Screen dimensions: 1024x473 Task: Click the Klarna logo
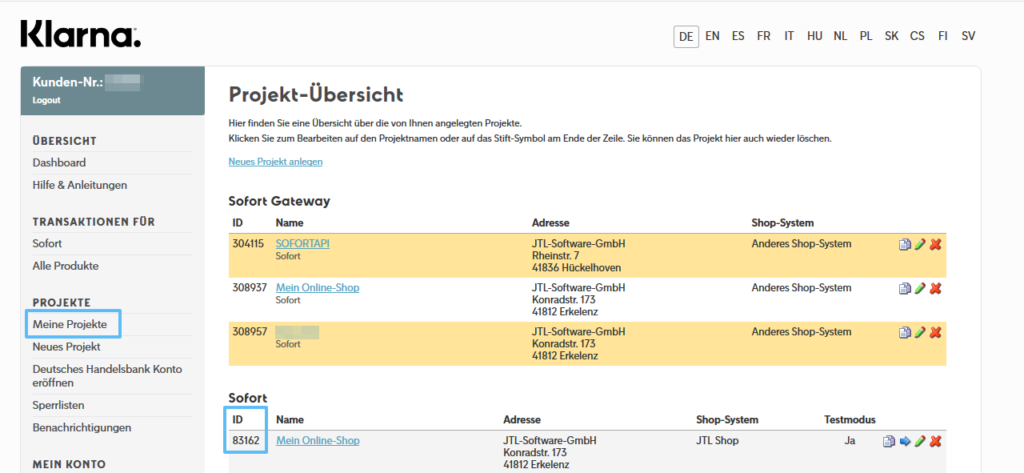tap(80, 35)
